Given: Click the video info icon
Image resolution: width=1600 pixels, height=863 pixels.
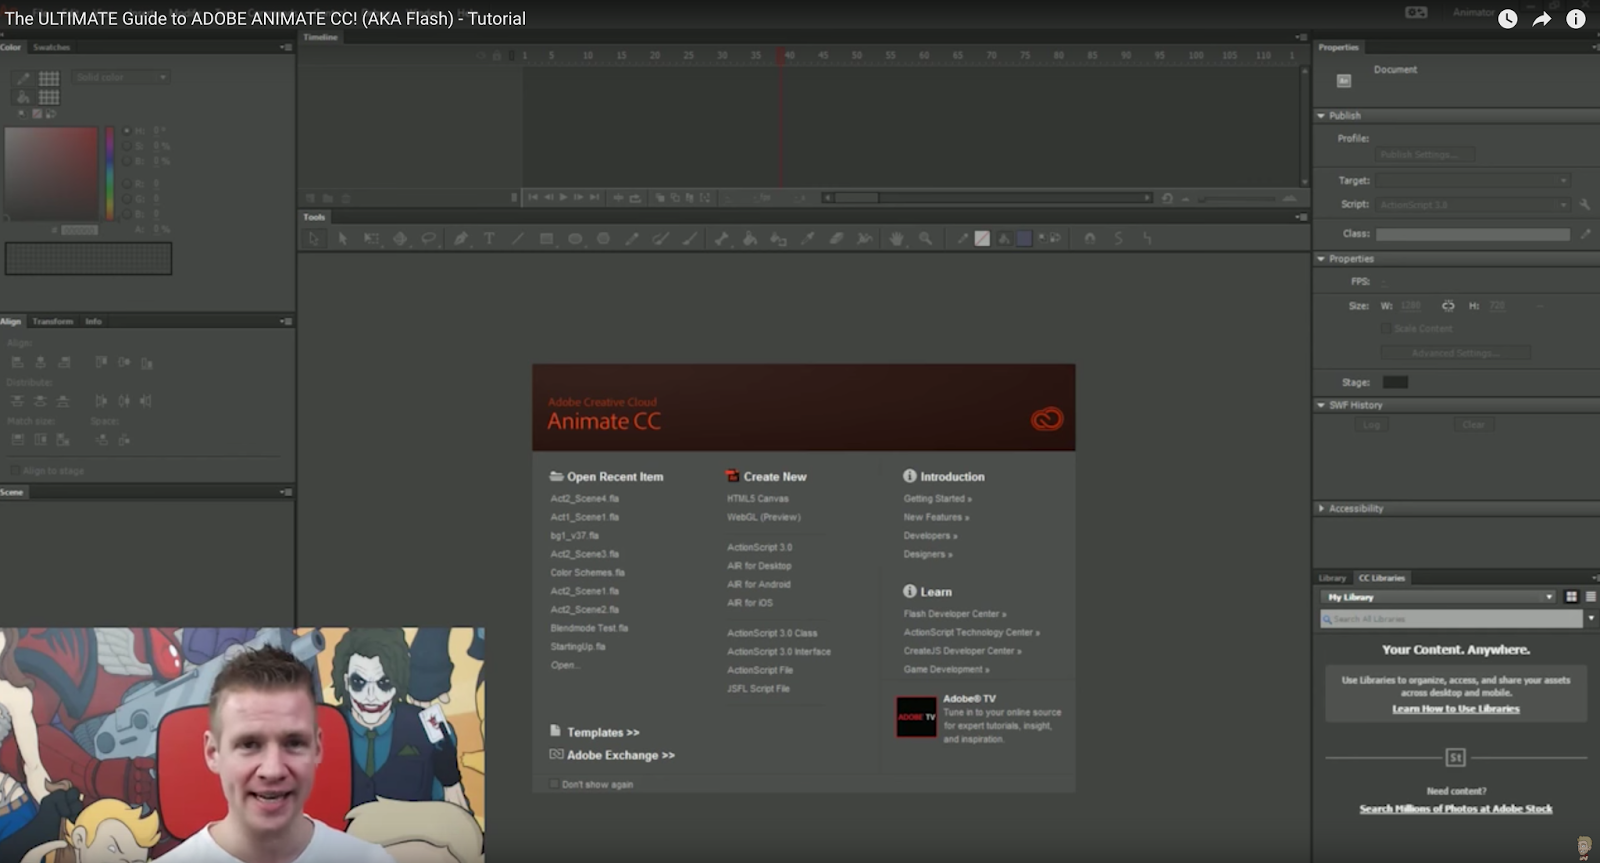Looking at the screenshot, I should (x=1576, y=19).
